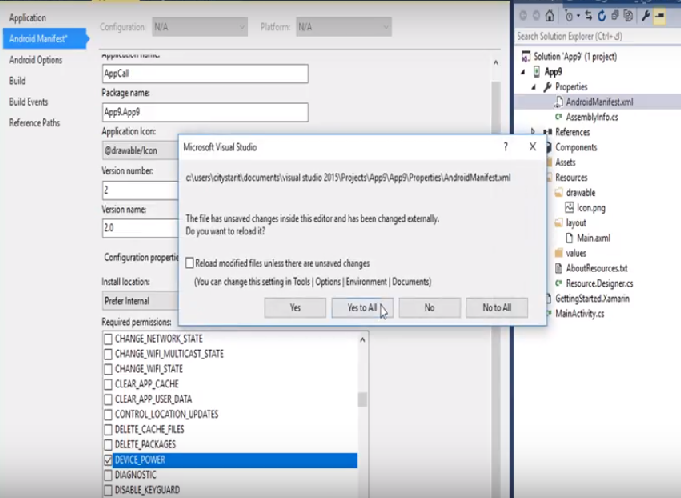Click the permissions list scrollbar thumb
The height and width of the screenshot is (498, 681).
coord(362,399)
